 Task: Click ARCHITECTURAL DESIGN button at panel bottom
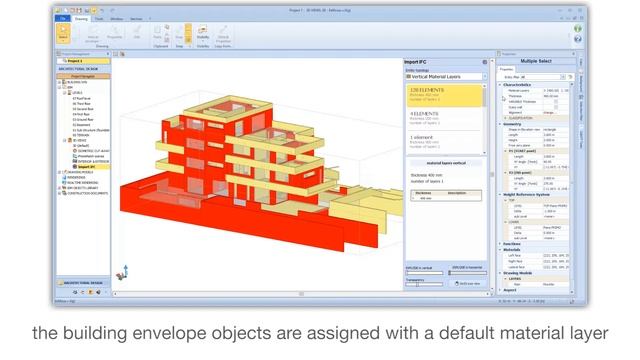[83, 283]
